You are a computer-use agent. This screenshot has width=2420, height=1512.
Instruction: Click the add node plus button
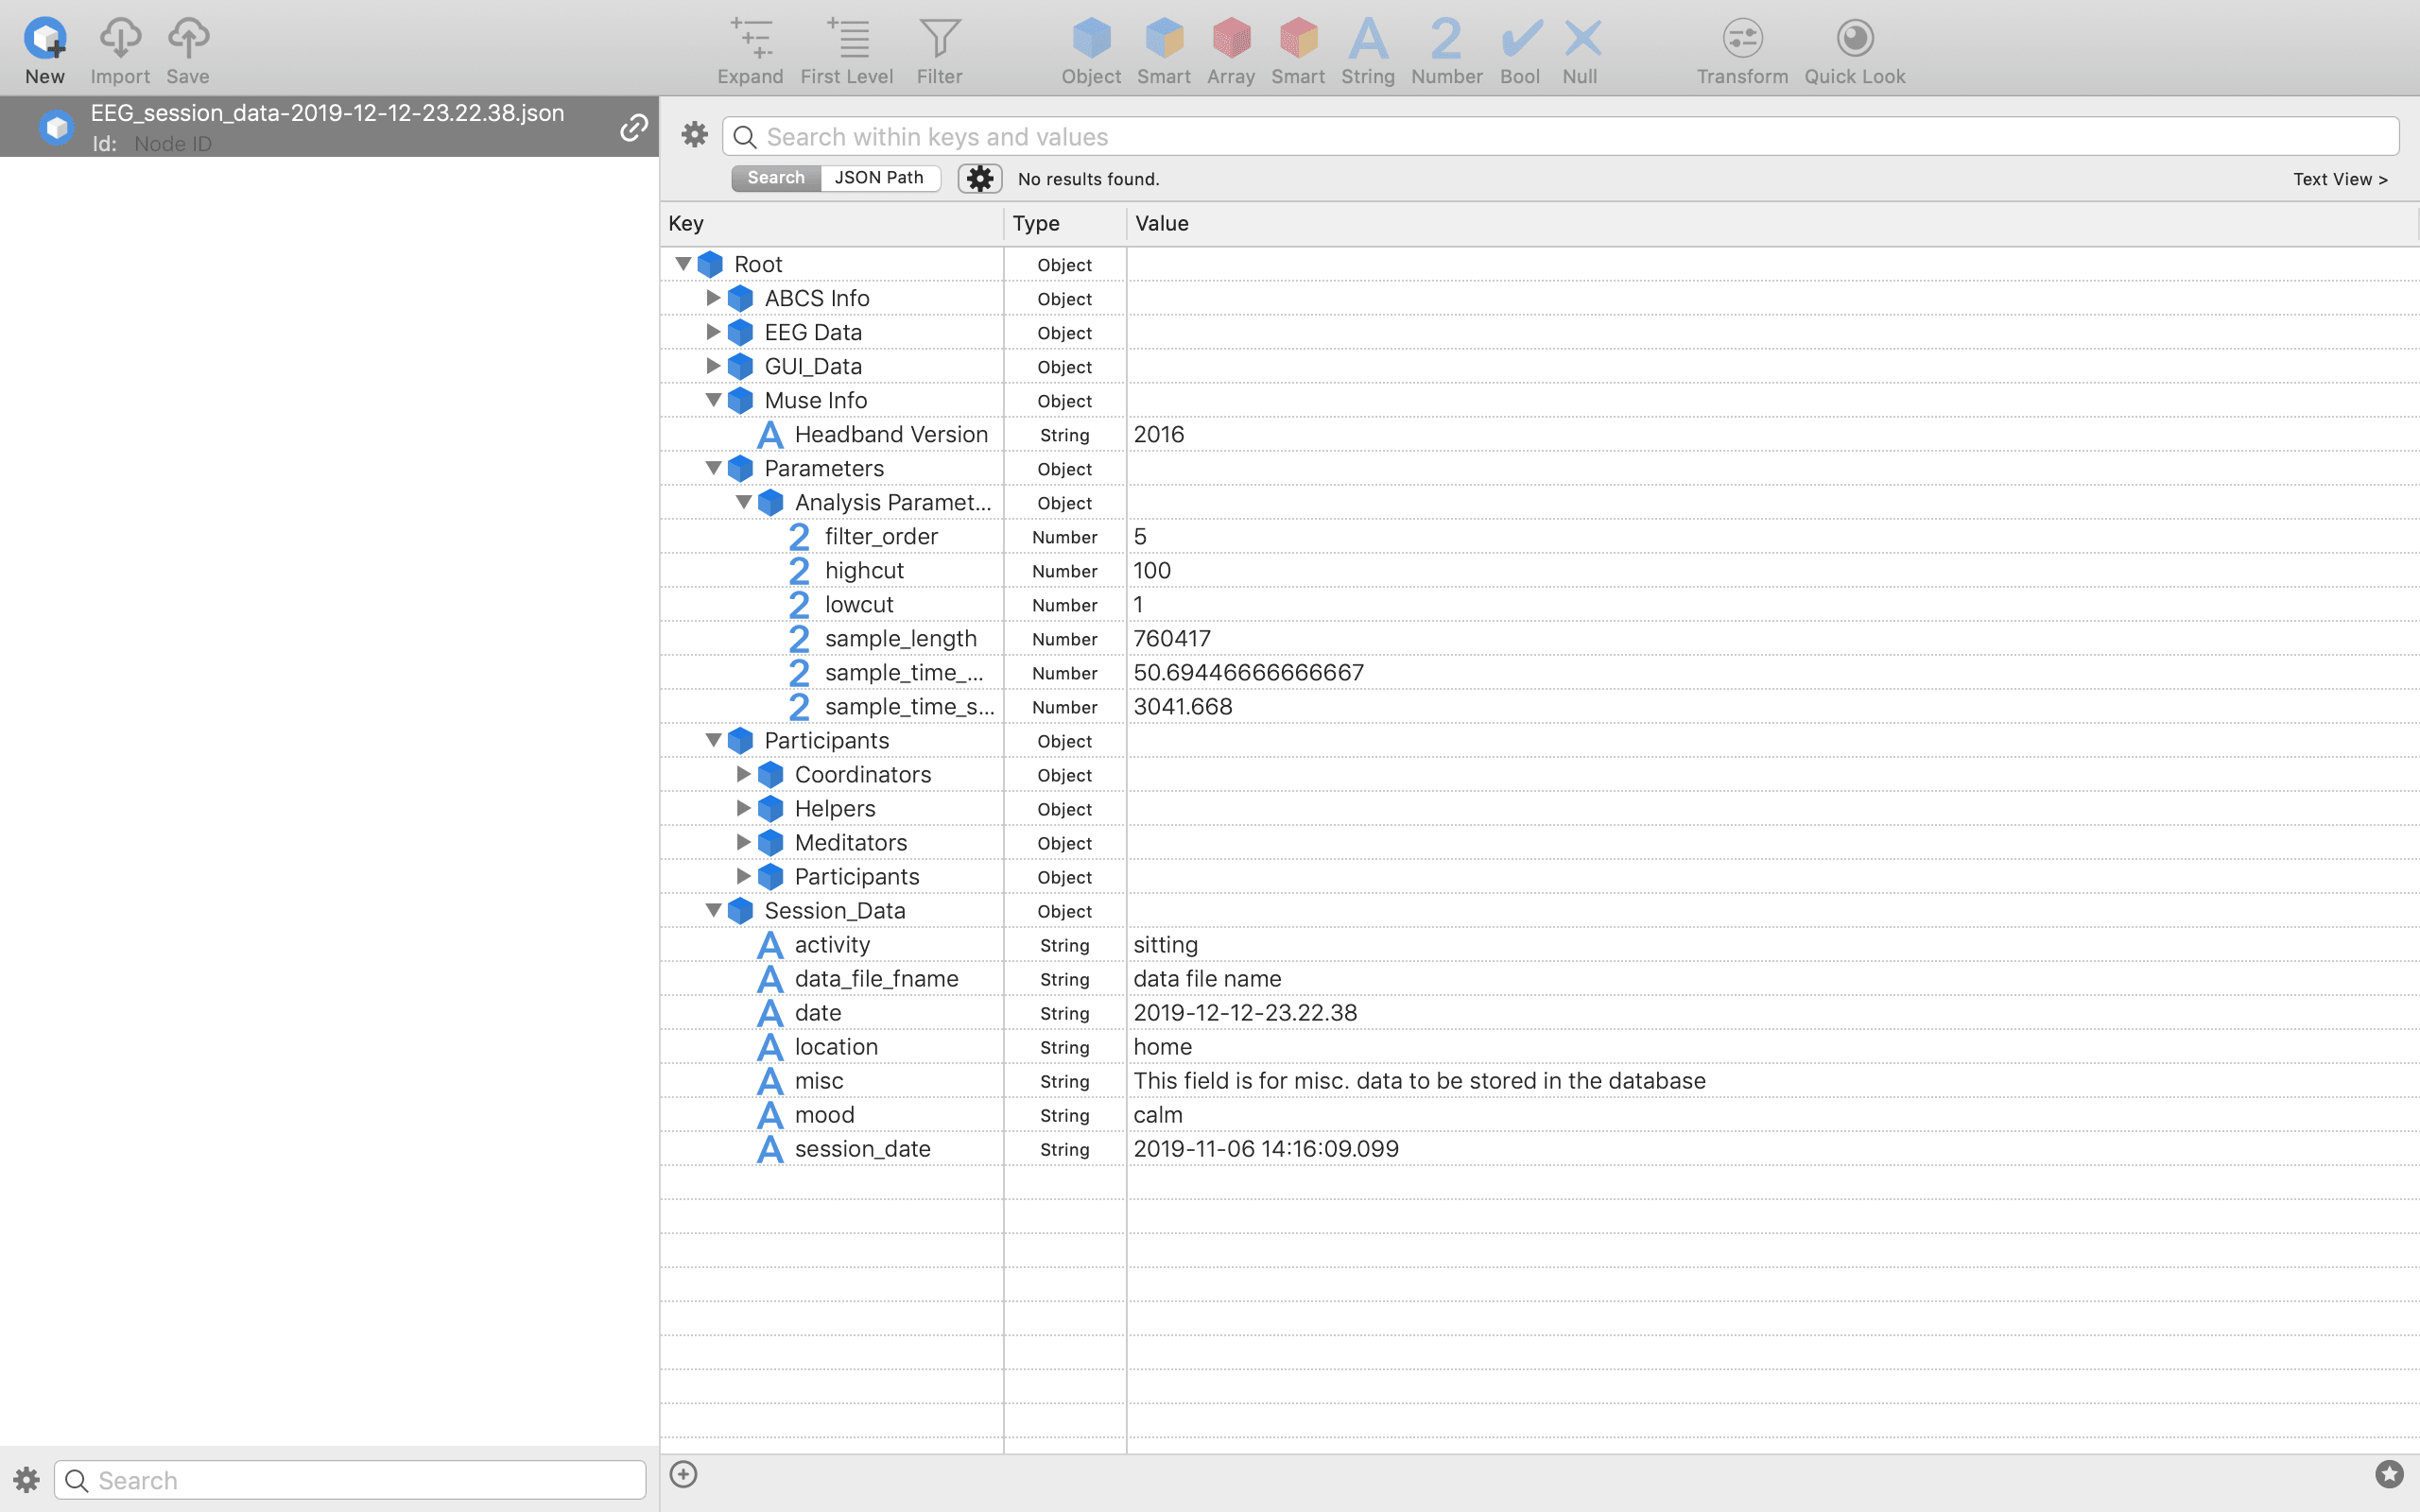[683, 1474]
